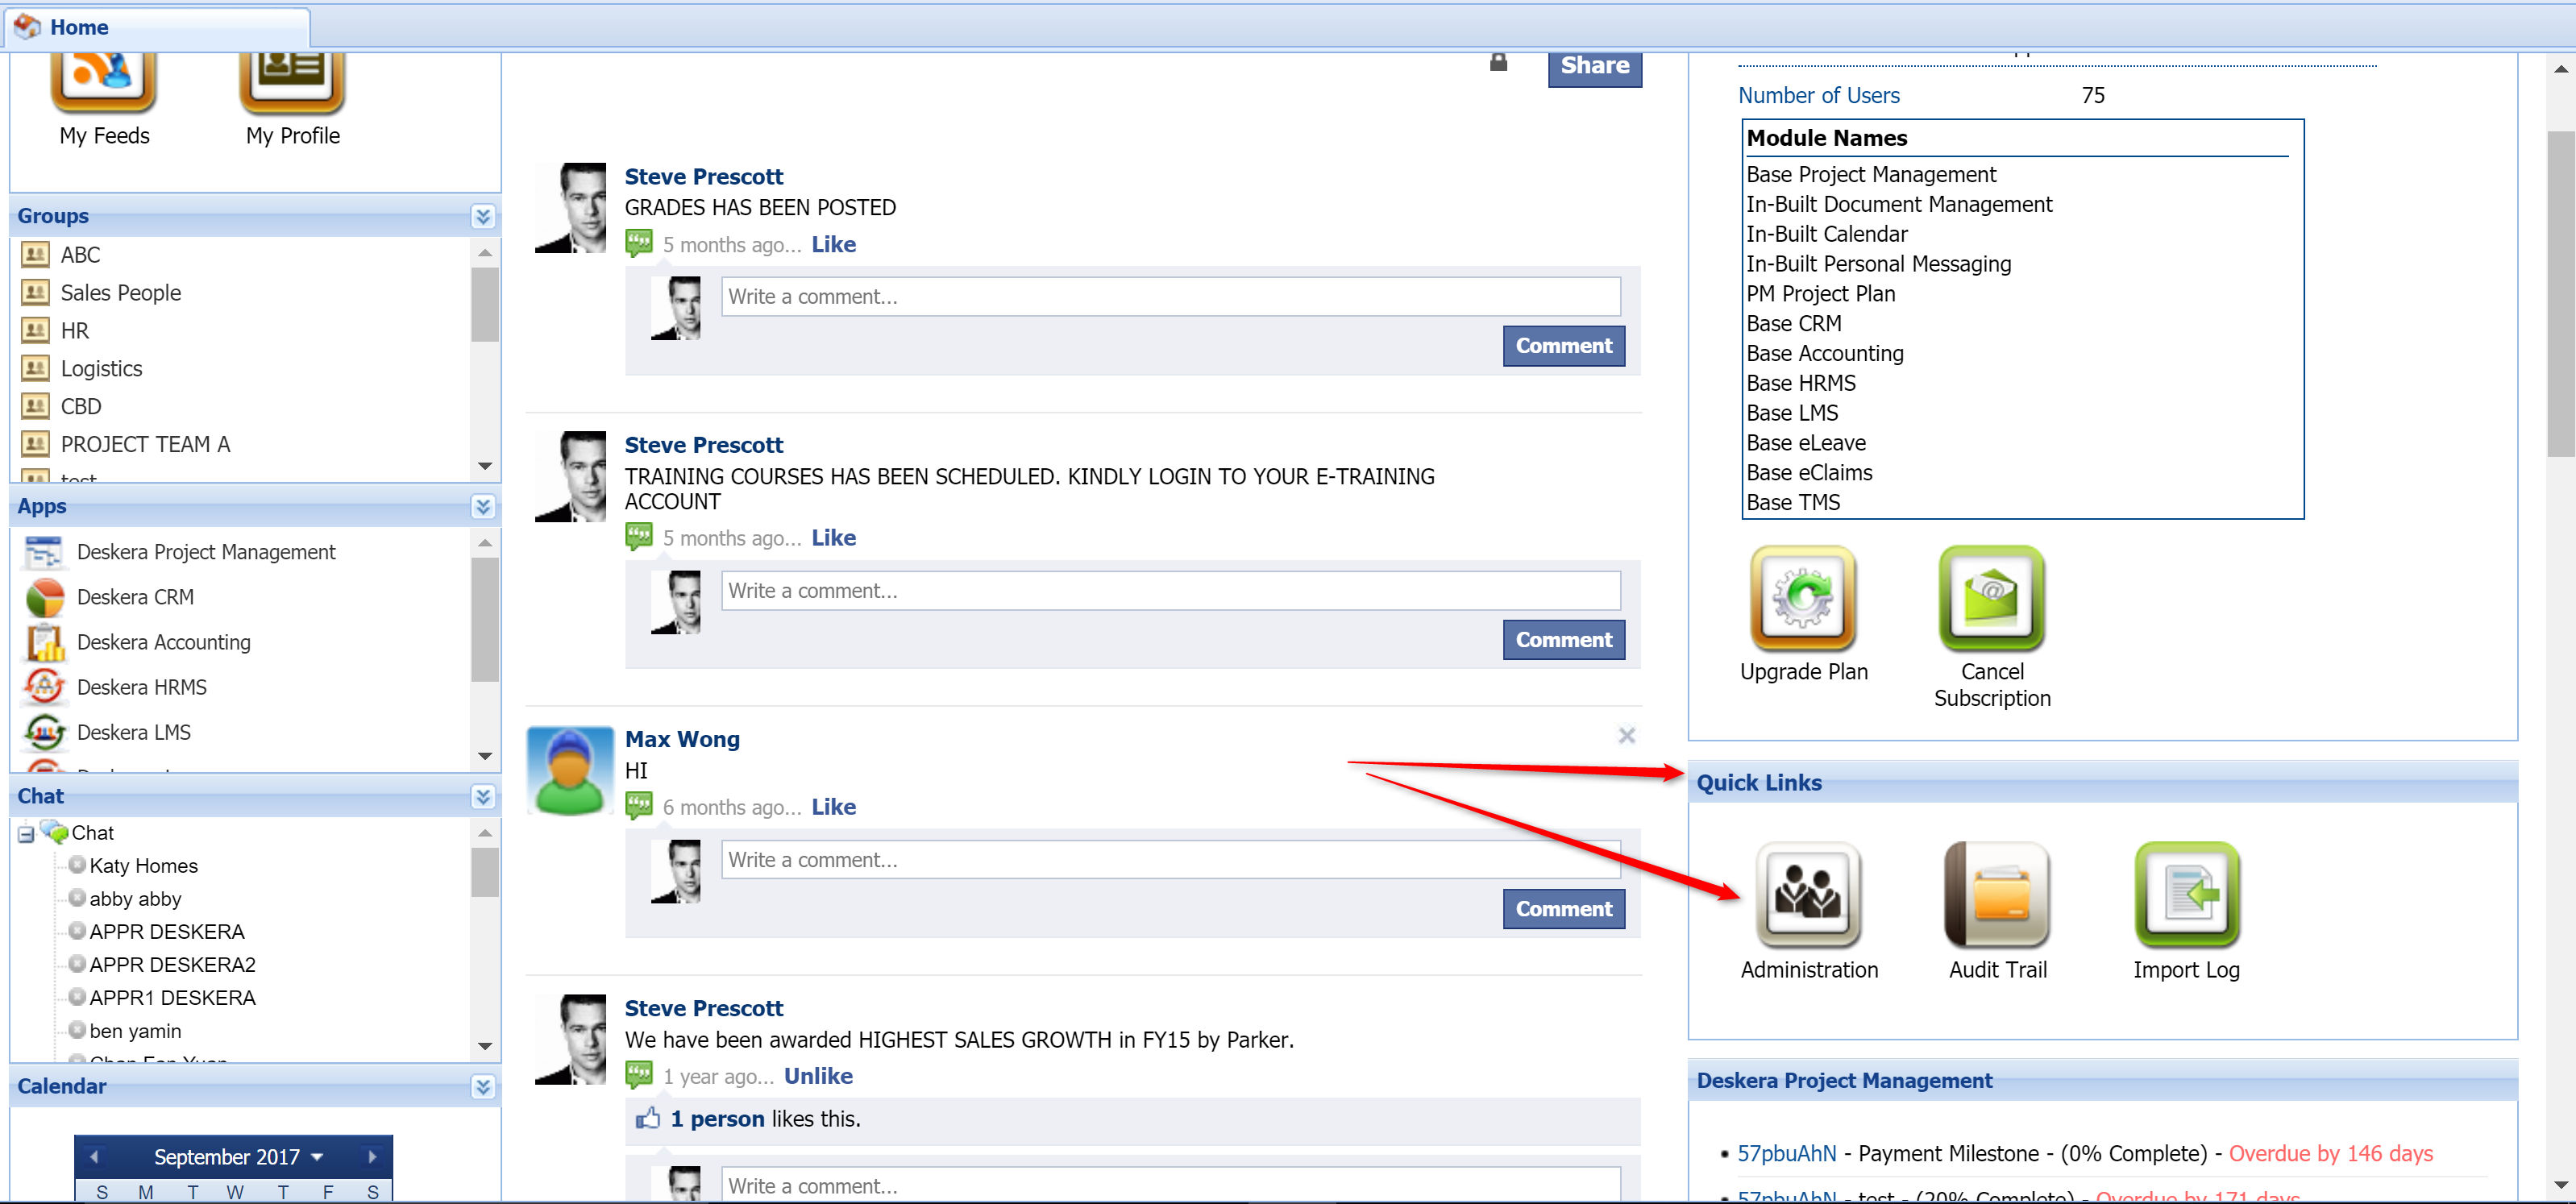Click the Share button
The height and width of the screenshot is (1204, 2576).
coord(1594,66)
